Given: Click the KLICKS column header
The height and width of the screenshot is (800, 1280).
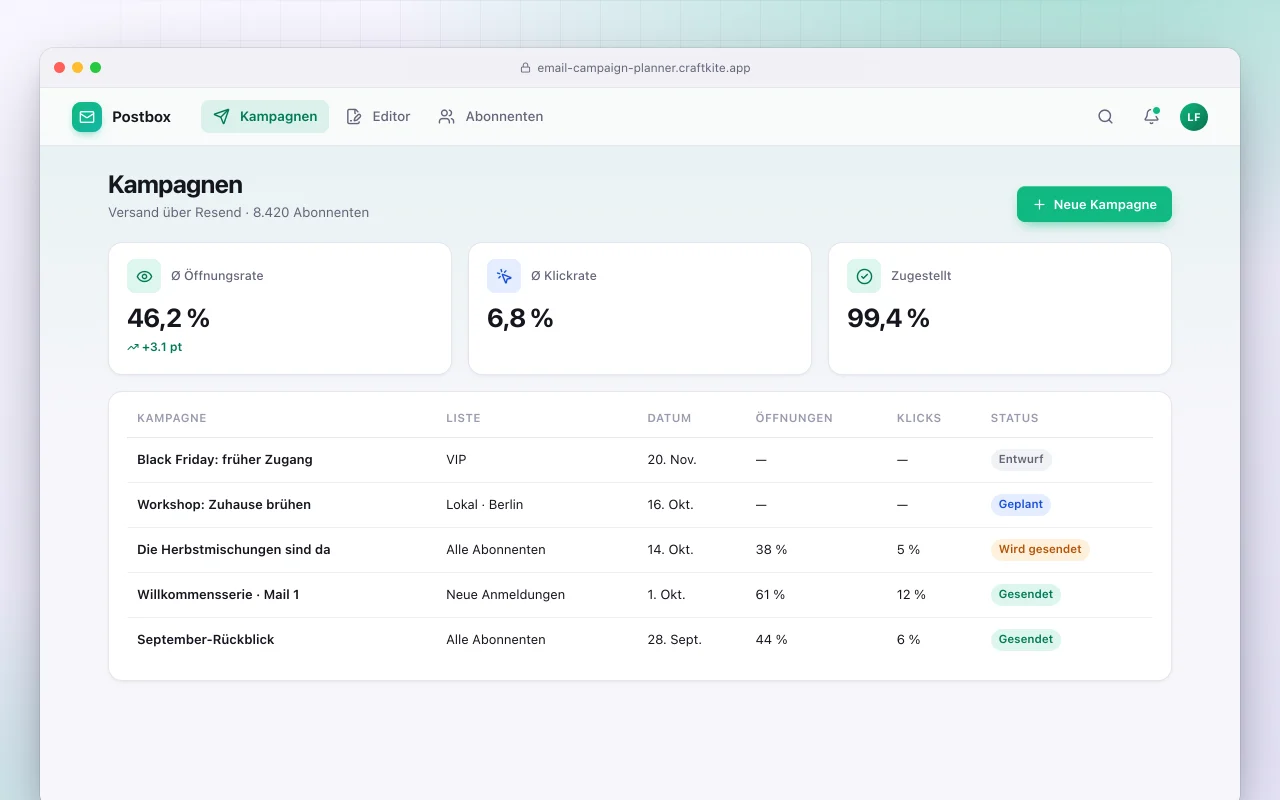Looking at the screenshot, I should [x=919, y=418].
